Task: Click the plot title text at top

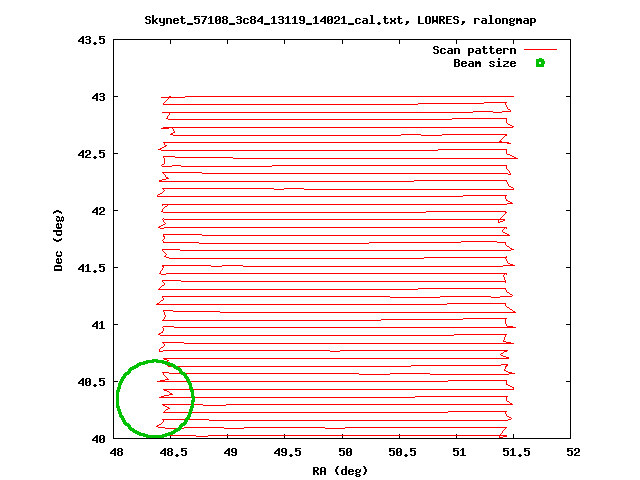Action: coord(340,20)
